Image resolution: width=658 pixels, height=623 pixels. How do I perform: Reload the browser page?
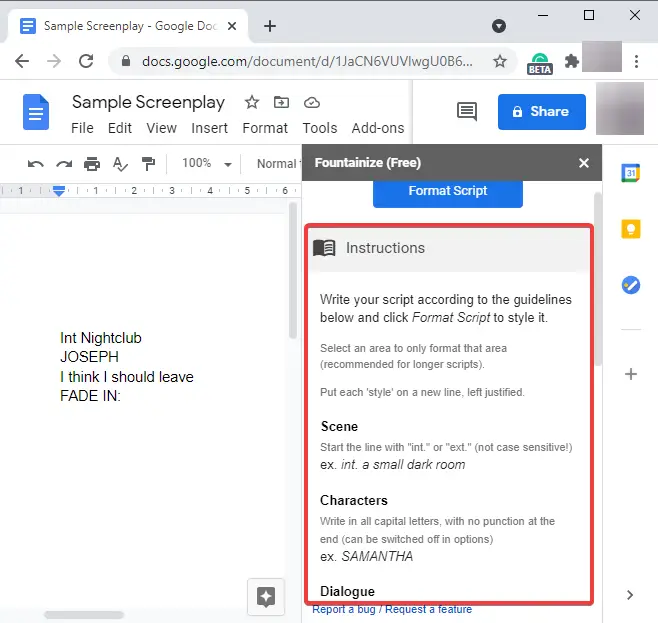(86, 61)
